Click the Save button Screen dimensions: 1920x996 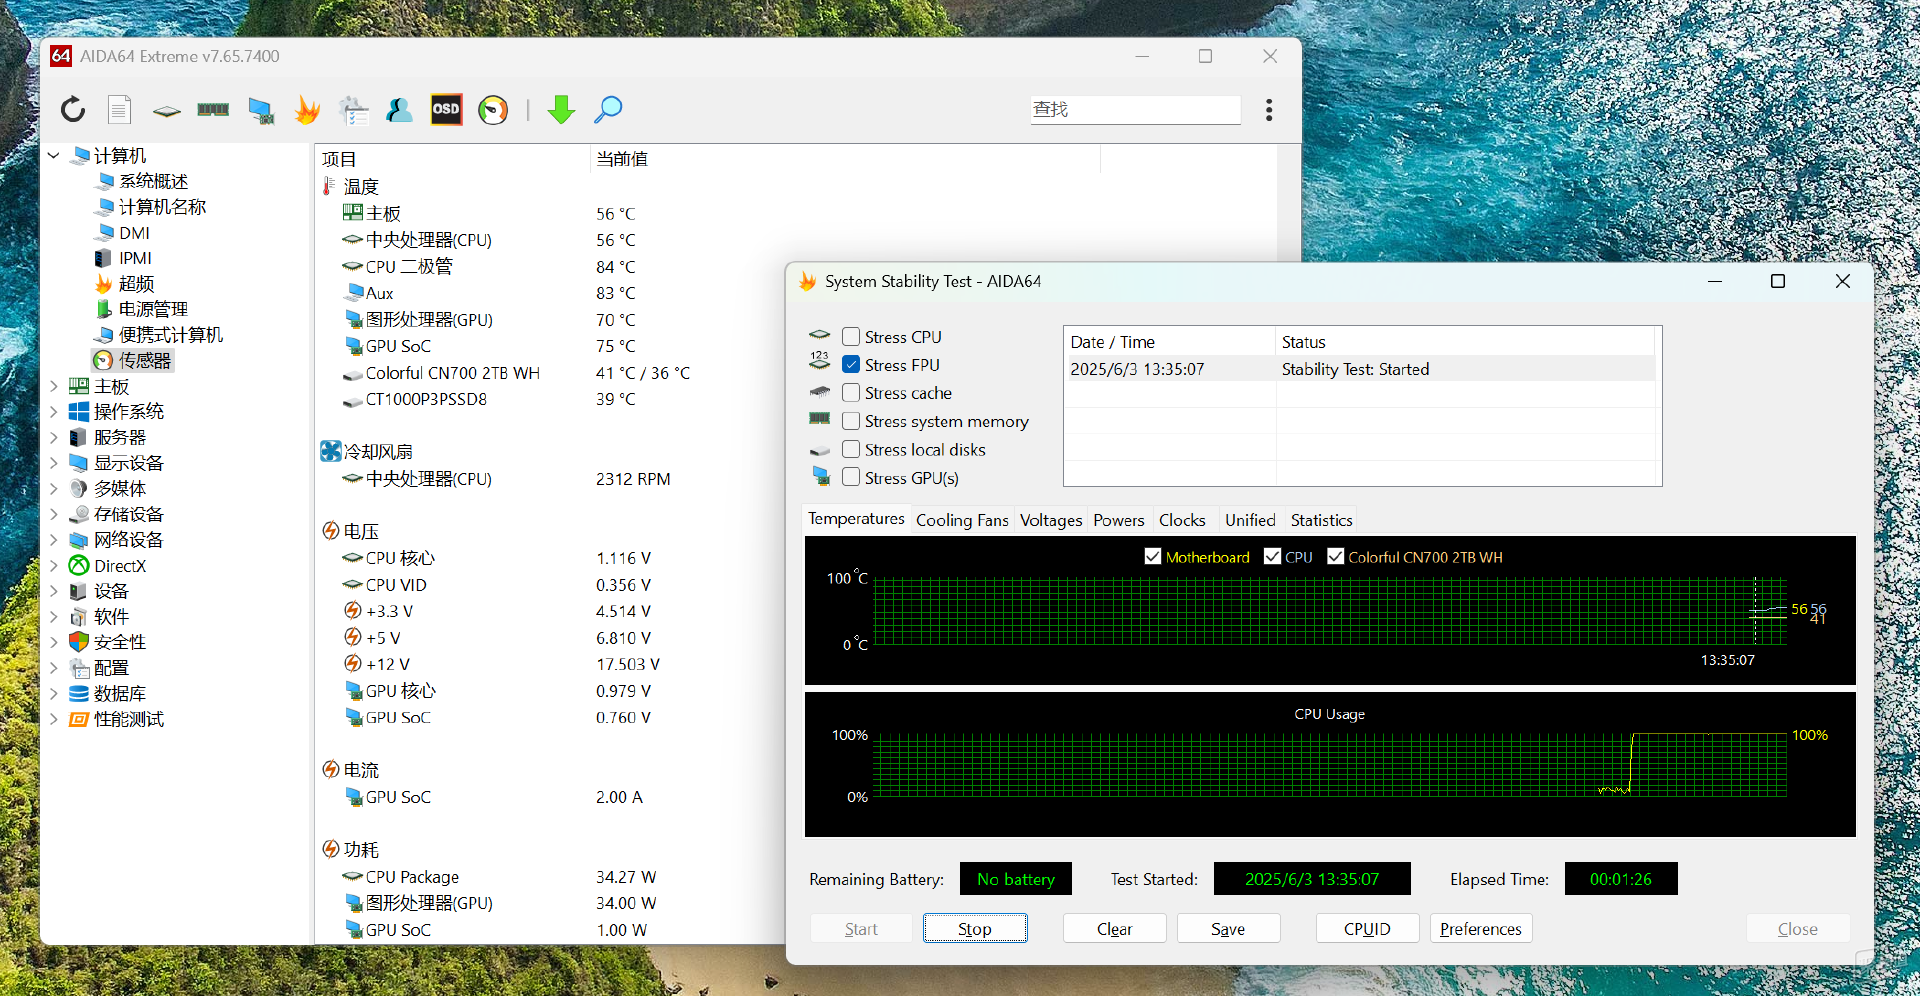coord(1228,929)
